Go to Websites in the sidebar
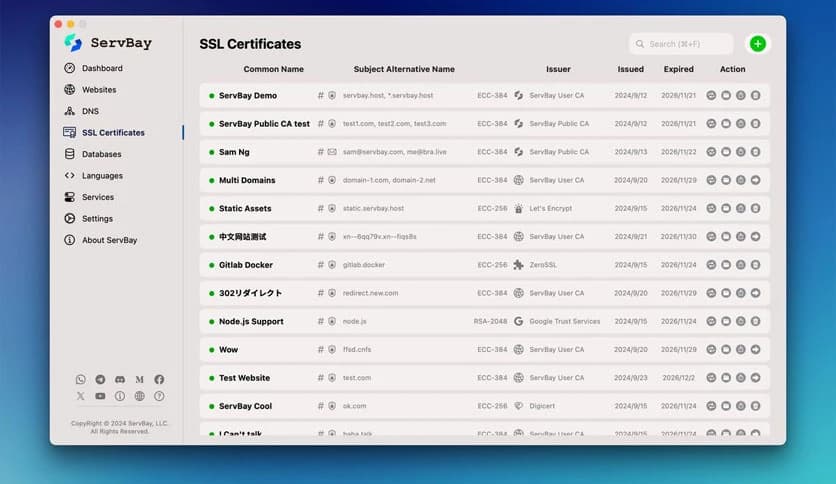Image resolution: width=836 pixels, height=484 pixels. tap(99, 90)
